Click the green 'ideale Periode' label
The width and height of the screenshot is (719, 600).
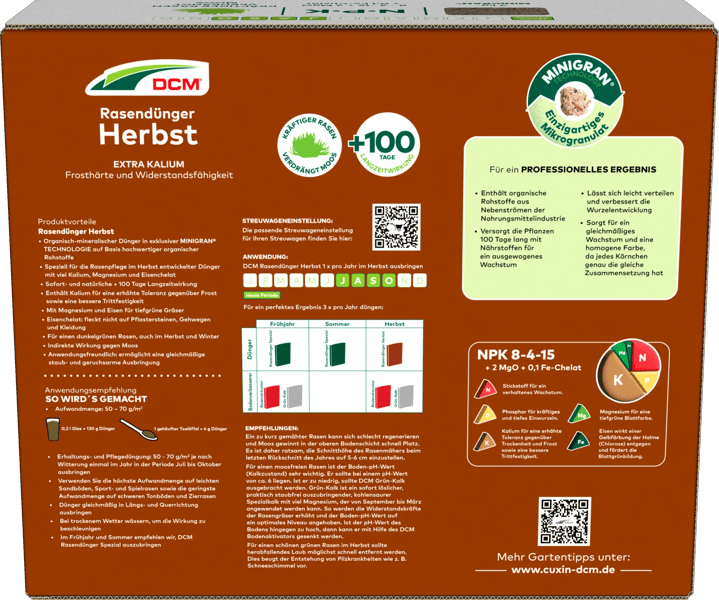coord(261,295)
